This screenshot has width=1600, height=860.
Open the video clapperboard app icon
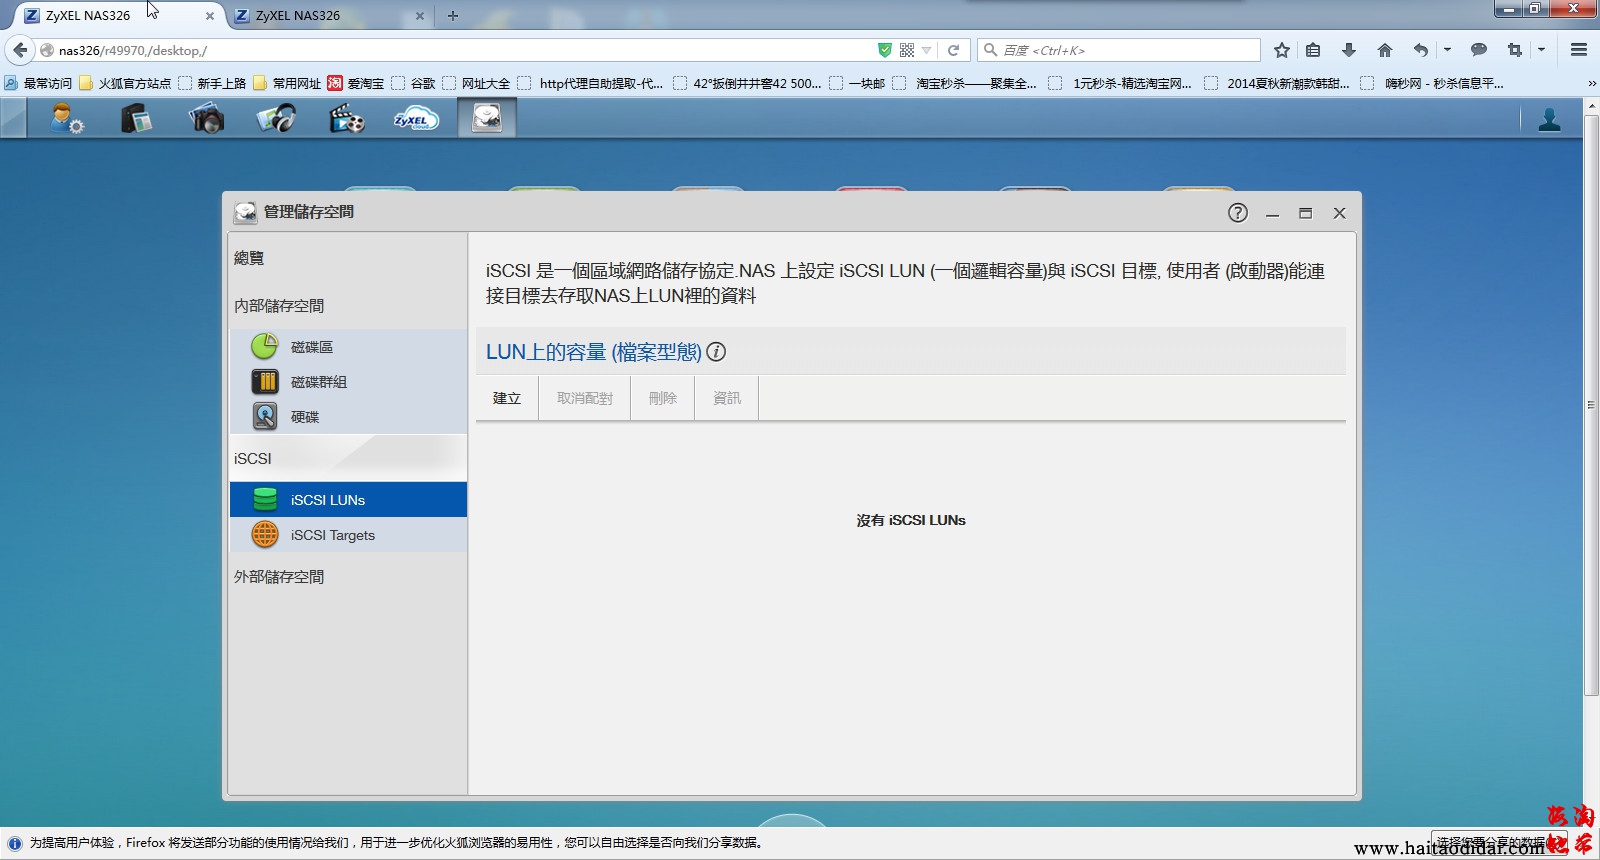coord(346,119)
